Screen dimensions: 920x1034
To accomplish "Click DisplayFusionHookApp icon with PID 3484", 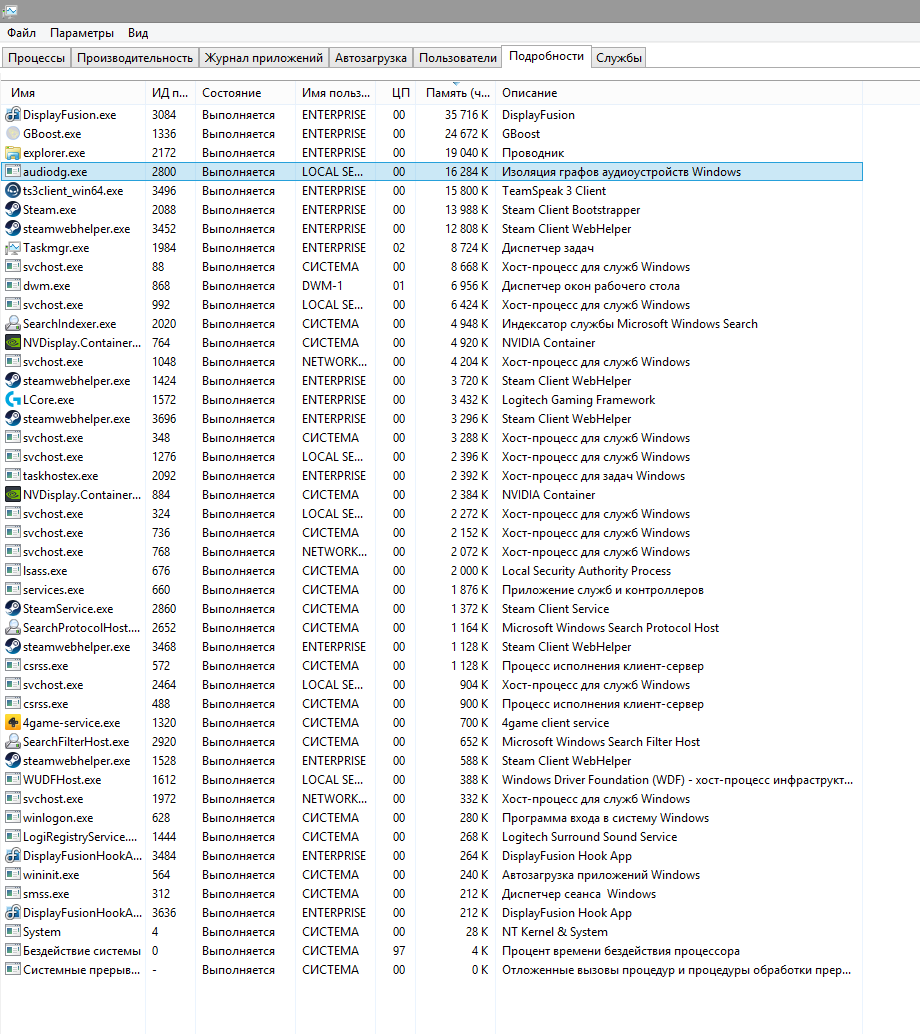I will point(13,856).
